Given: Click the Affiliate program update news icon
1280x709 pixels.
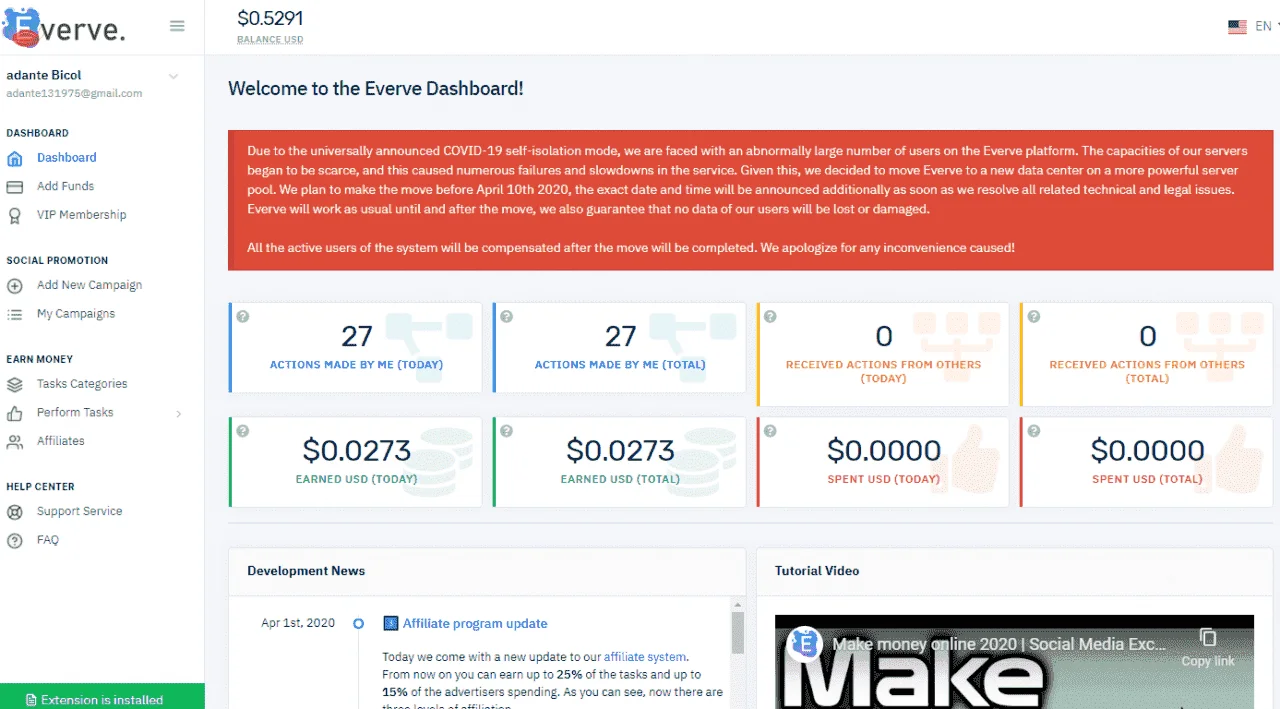Looking at the screenshot, I should (391, 624).
